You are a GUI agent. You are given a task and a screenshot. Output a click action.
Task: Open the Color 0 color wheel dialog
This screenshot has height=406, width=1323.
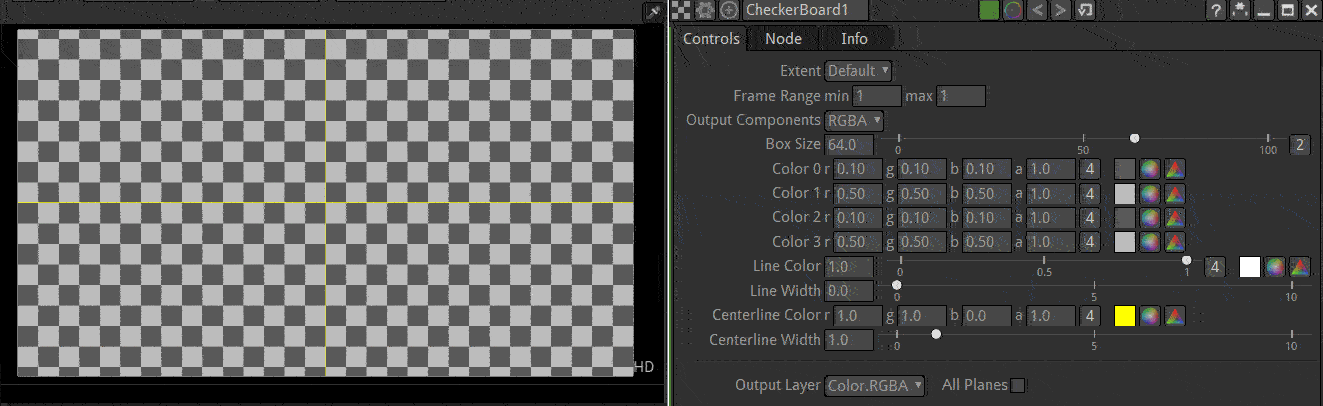1150,169
